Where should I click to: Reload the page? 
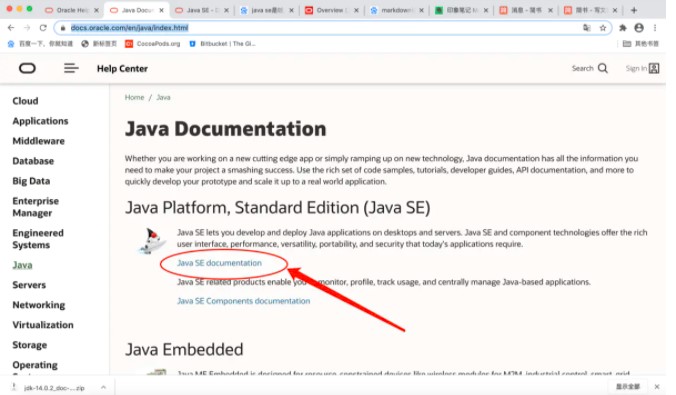43,28
